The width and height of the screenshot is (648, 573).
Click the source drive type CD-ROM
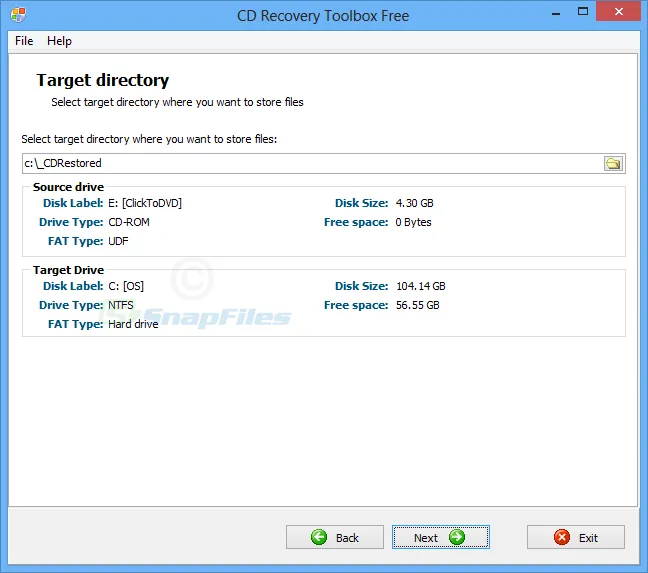pos(129,222)
